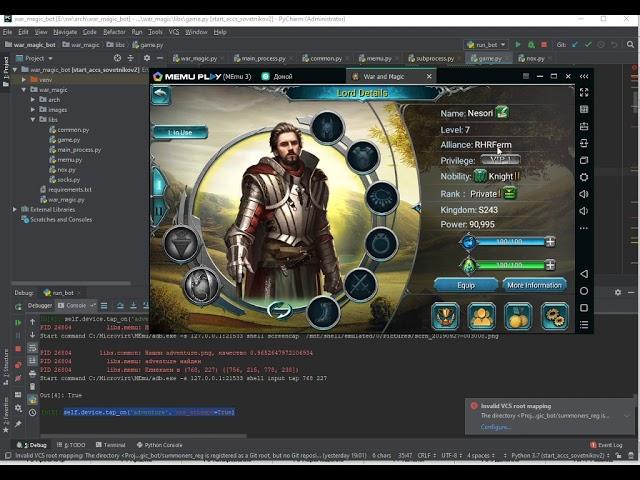Screen dimensions: 640x480
Task: Click the swap lord arrows icon
Action: pyautogui.click(x=280, y=310)
